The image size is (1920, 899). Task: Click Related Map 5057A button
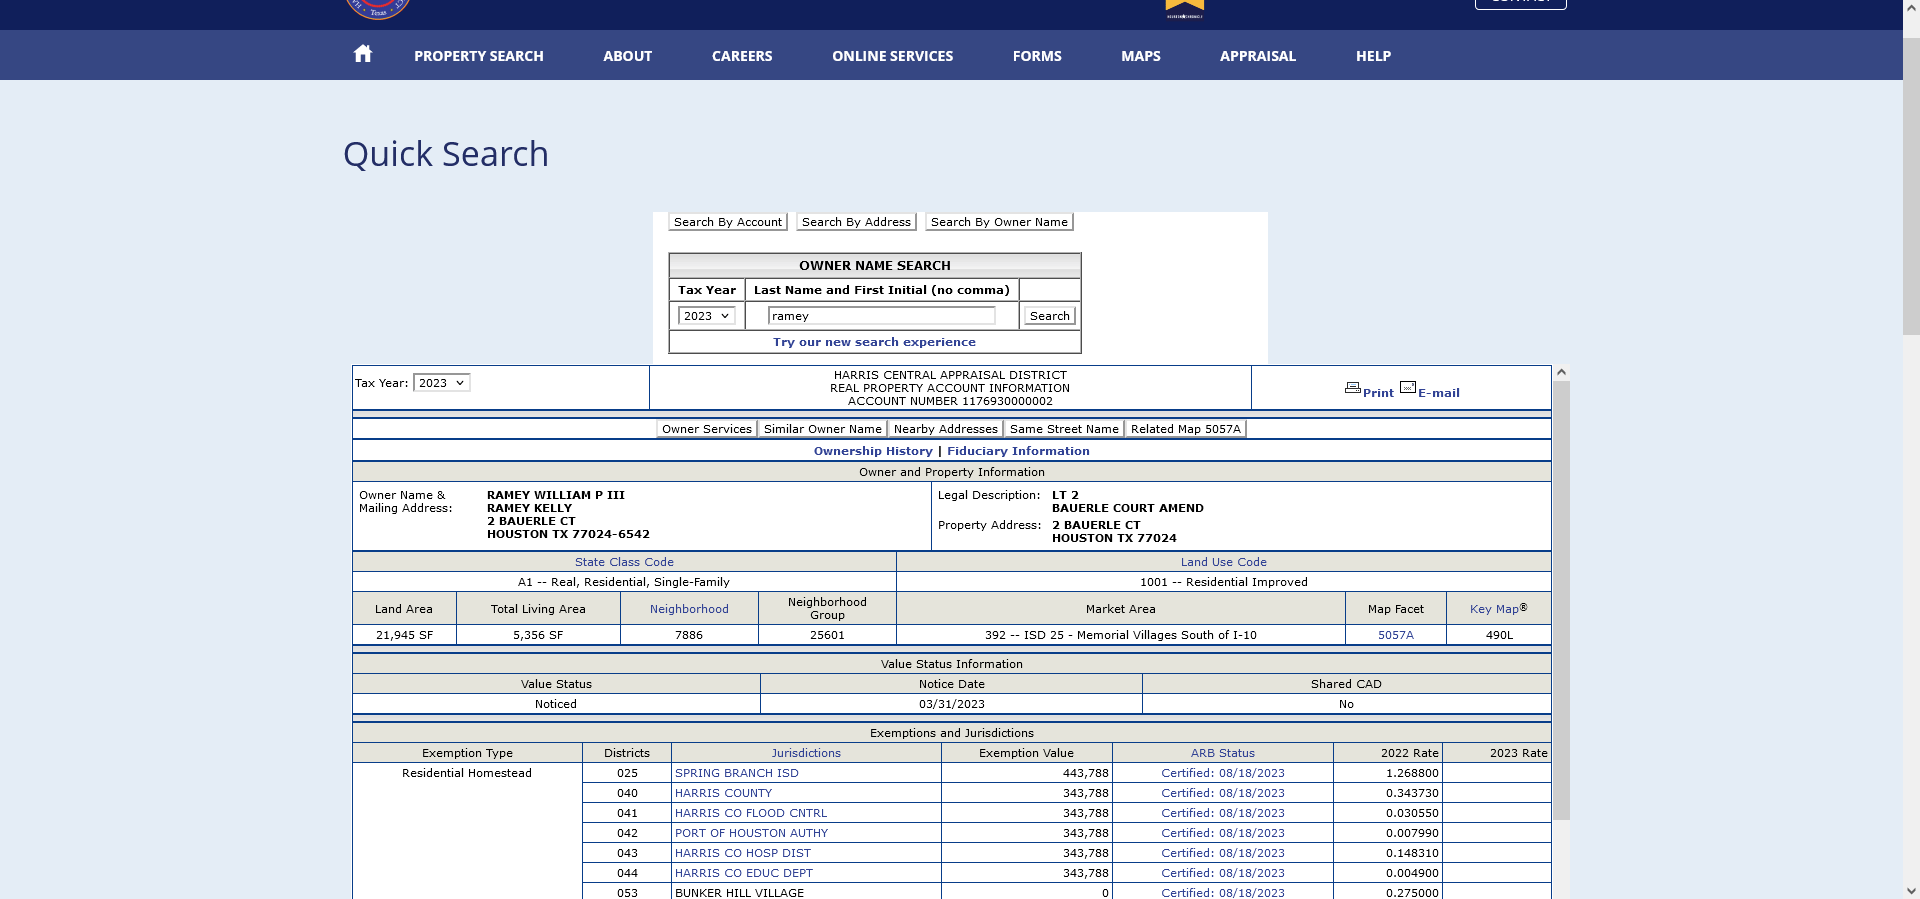pos(1185,429)
